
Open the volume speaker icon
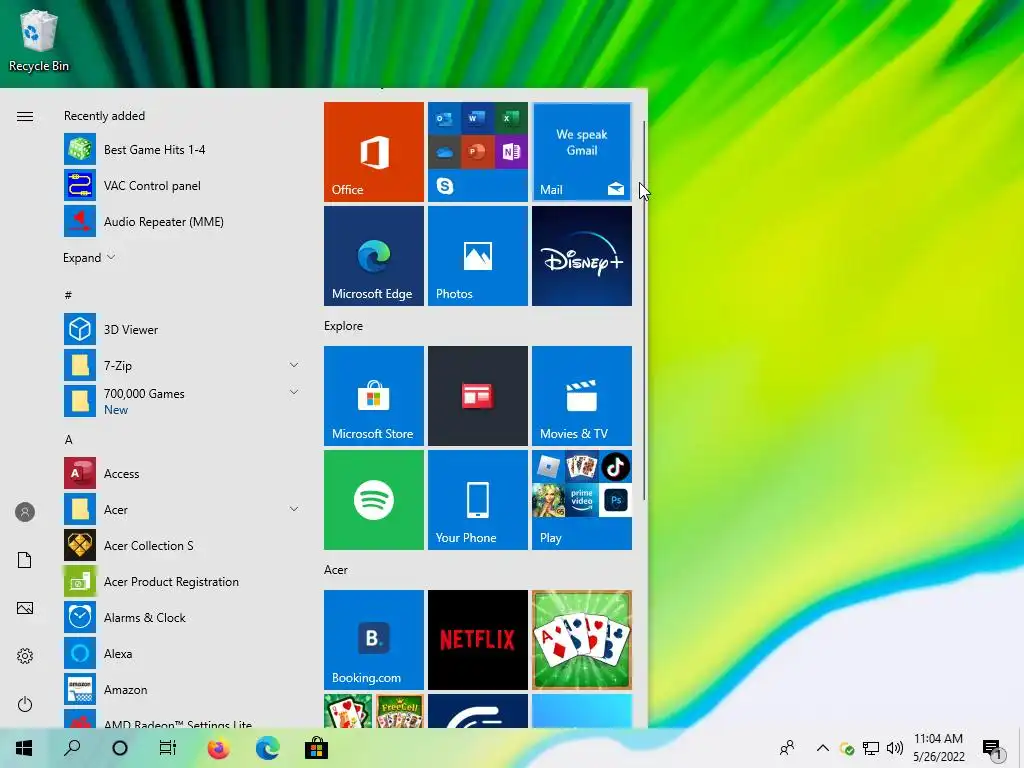coord(895,748)
